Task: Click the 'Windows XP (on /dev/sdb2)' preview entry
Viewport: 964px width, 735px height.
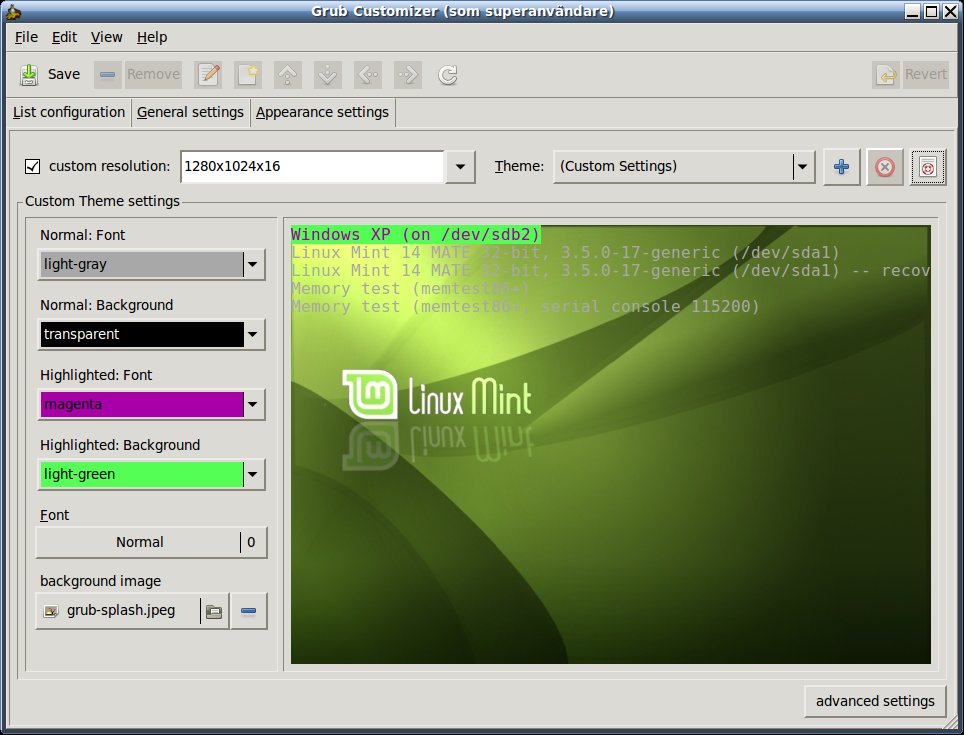Action: click(416, 234)
